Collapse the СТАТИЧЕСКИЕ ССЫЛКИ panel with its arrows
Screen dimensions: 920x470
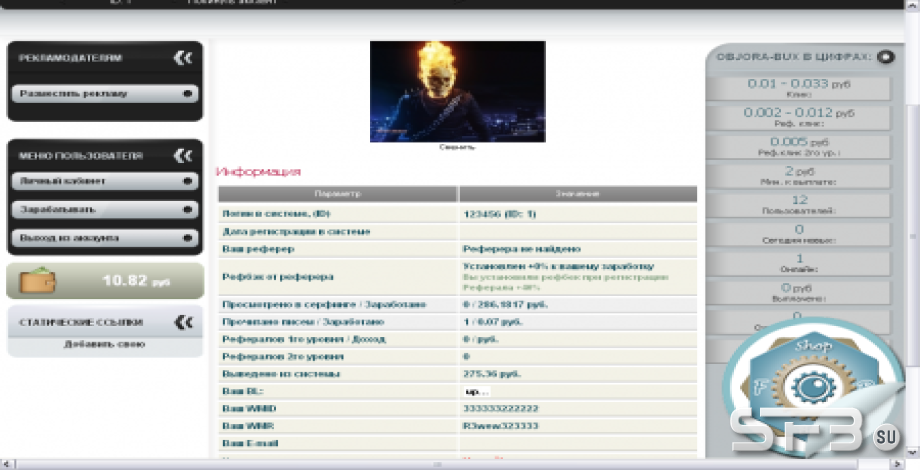184,322
